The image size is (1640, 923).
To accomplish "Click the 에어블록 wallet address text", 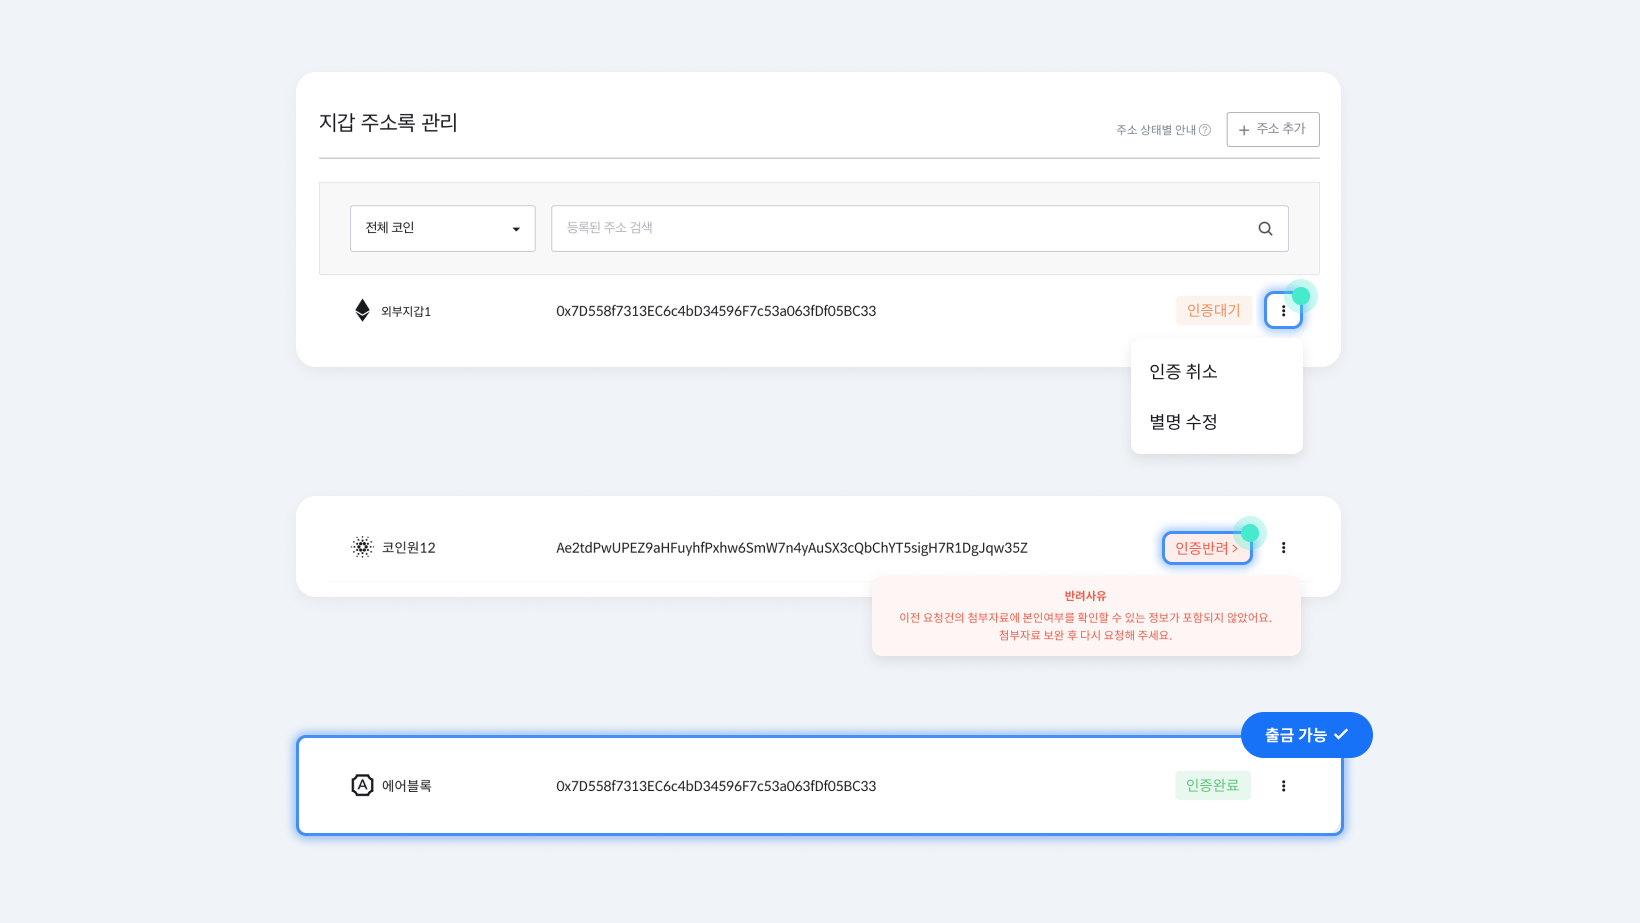I will [x=716, y=786].
